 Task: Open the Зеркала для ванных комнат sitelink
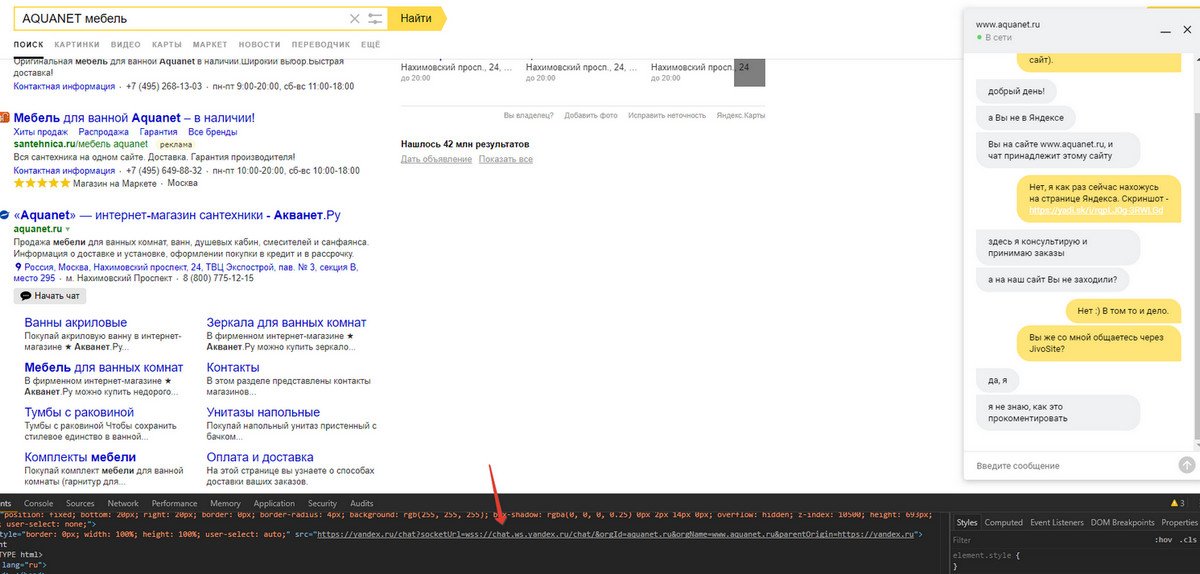coord(286,323)
